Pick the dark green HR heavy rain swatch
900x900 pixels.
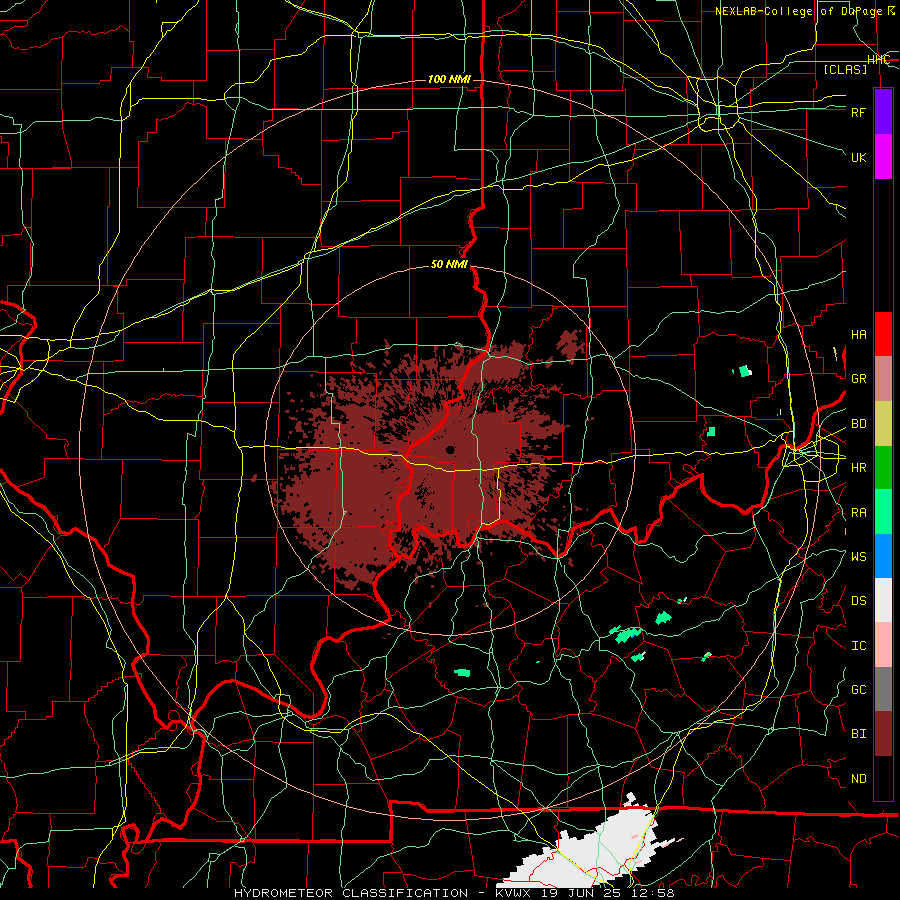coord(883,468)
